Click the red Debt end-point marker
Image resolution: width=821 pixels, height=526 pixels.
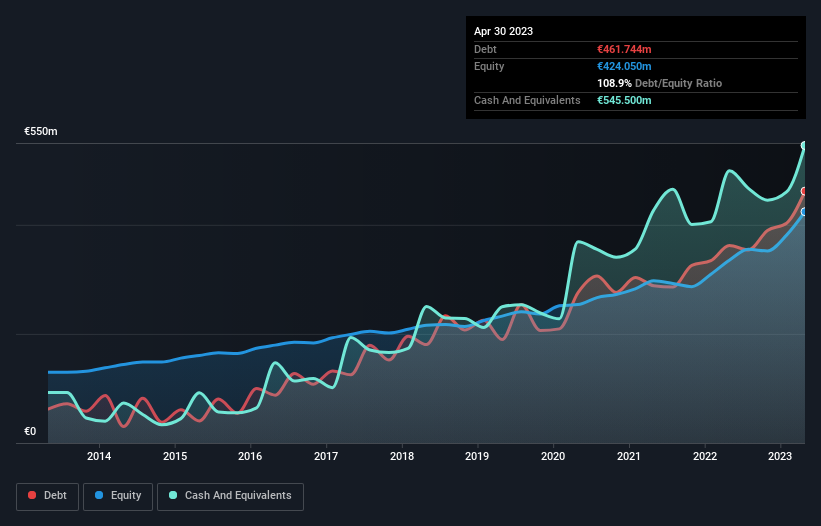pyautogui.click(x=804, y=191)
